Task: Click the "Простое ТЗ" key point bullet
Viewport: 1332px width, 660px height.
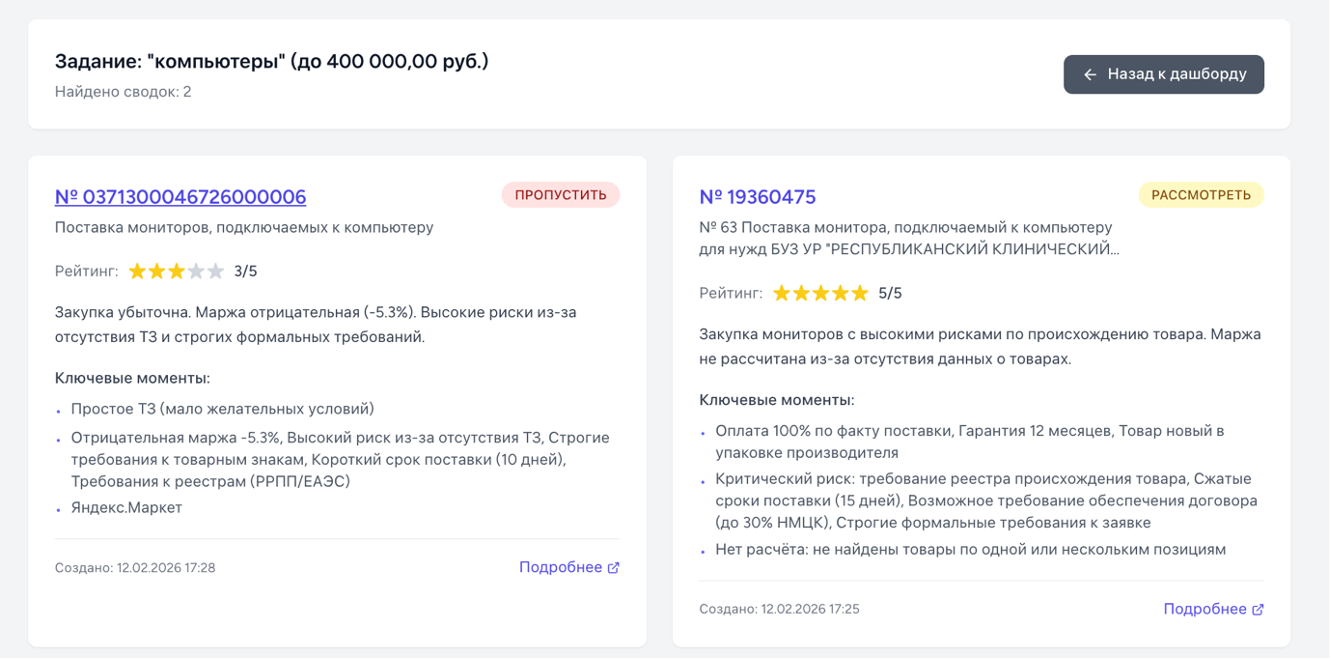Action: tap(222, 408)
